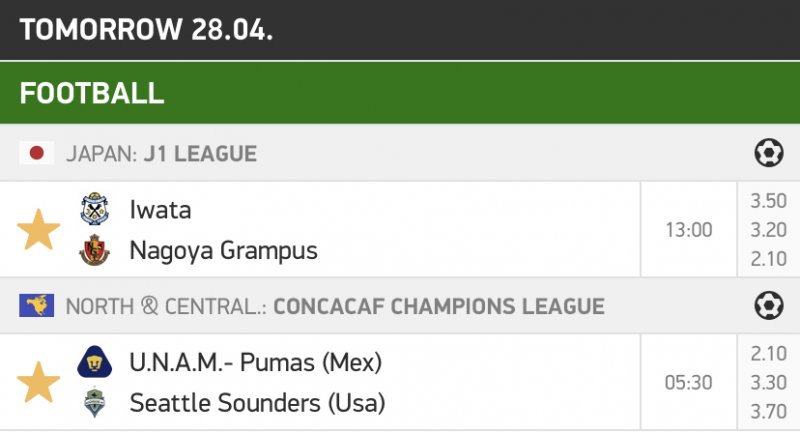800x433 pixels.
Task: Click the soccer ball icon in CONCACAF Champions League row
Action: coord(768,305)
